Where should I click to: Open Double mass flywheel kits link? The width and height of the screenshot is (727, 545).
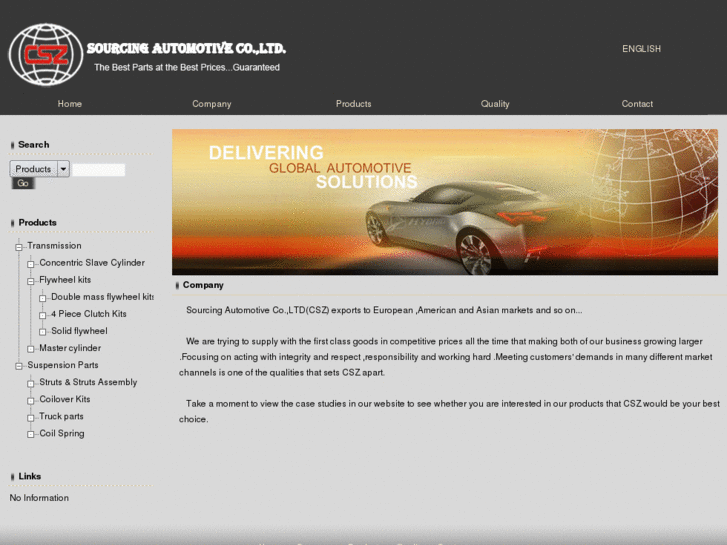(102, 297)
